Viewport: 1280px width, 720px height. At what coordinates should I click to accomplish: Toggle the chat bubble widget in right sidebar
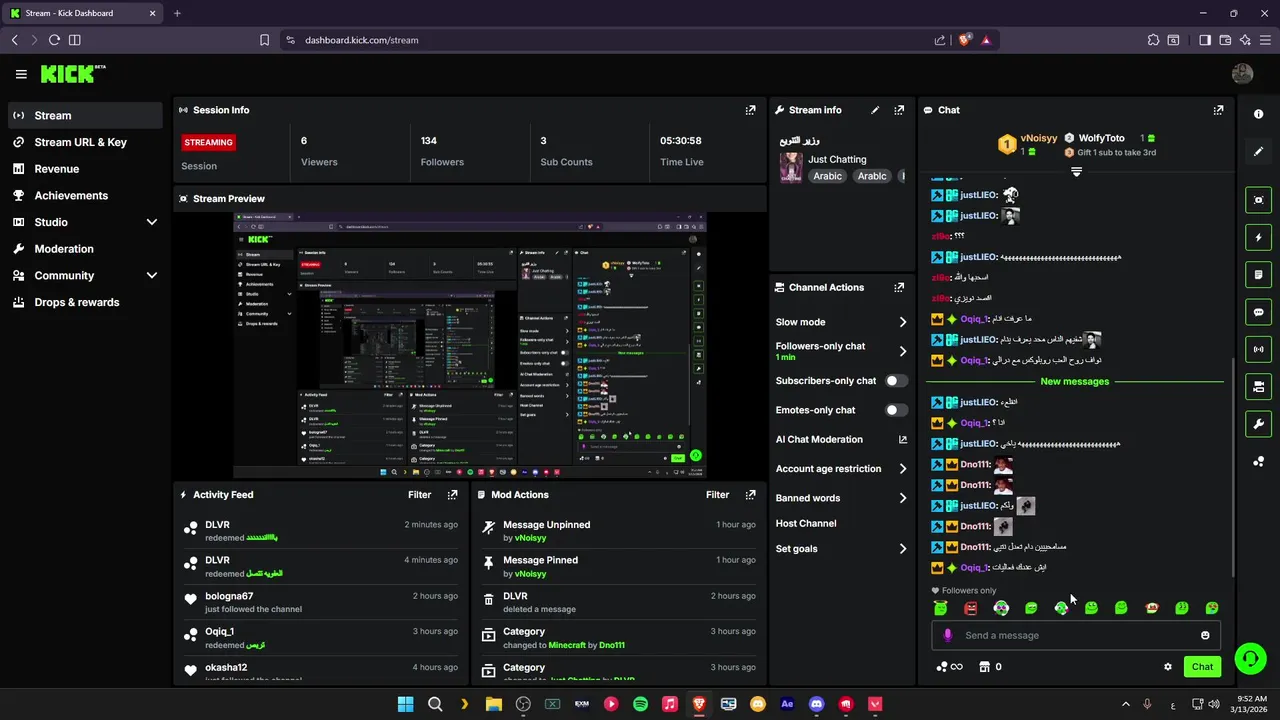click(1259, 312)
